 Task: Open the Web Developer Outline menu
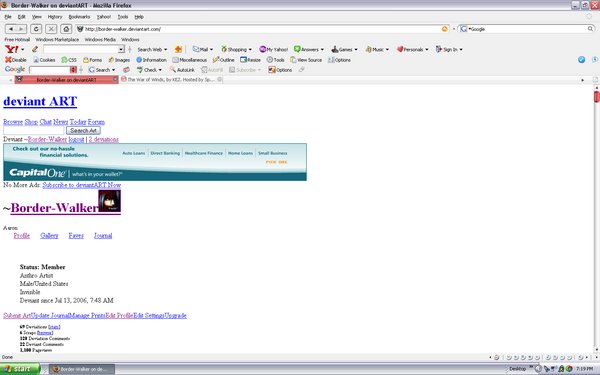click(x=223, y=60)
